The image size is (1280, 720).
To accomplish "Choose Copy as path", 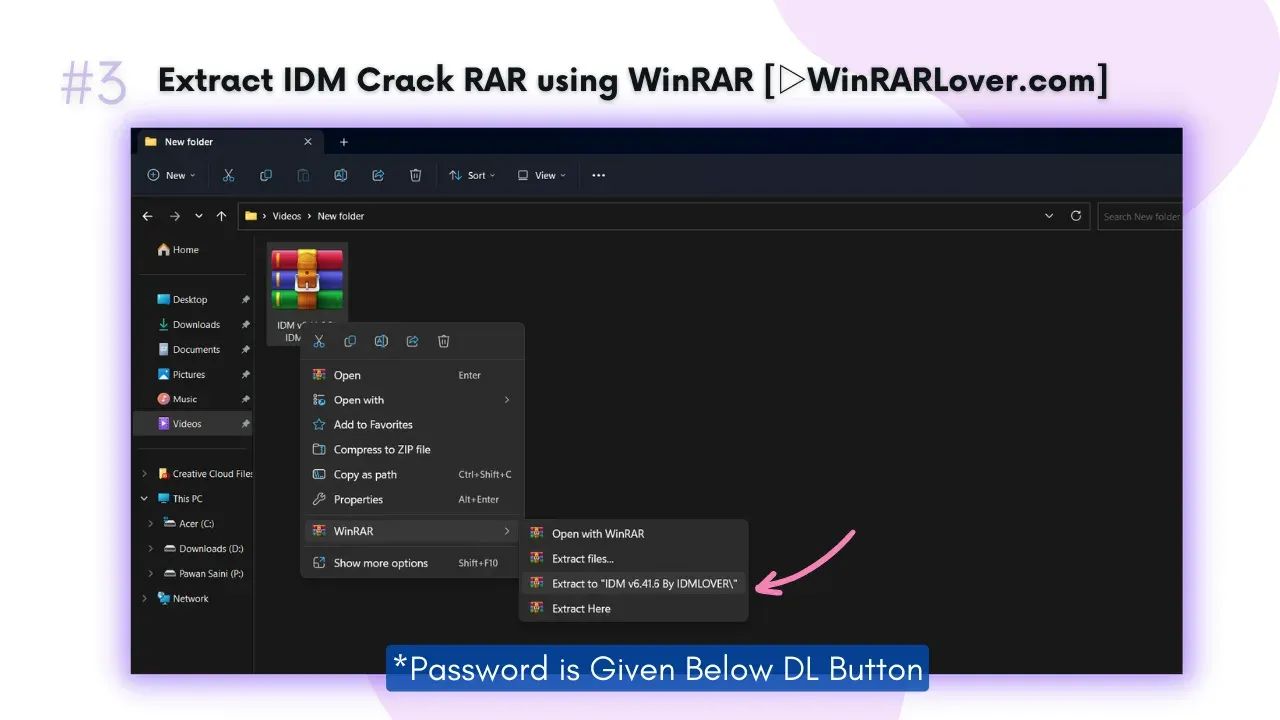I will click(x=412, y=475).
